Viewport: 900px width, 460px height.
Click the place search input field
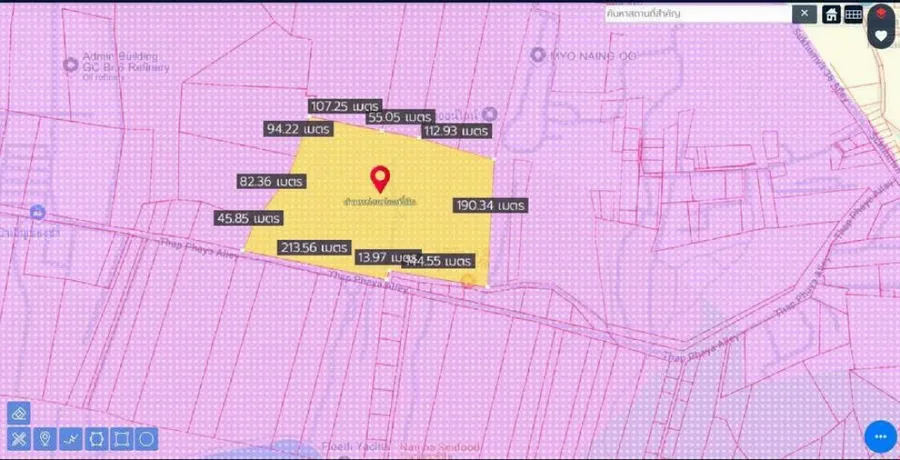(x=697, y=14)
